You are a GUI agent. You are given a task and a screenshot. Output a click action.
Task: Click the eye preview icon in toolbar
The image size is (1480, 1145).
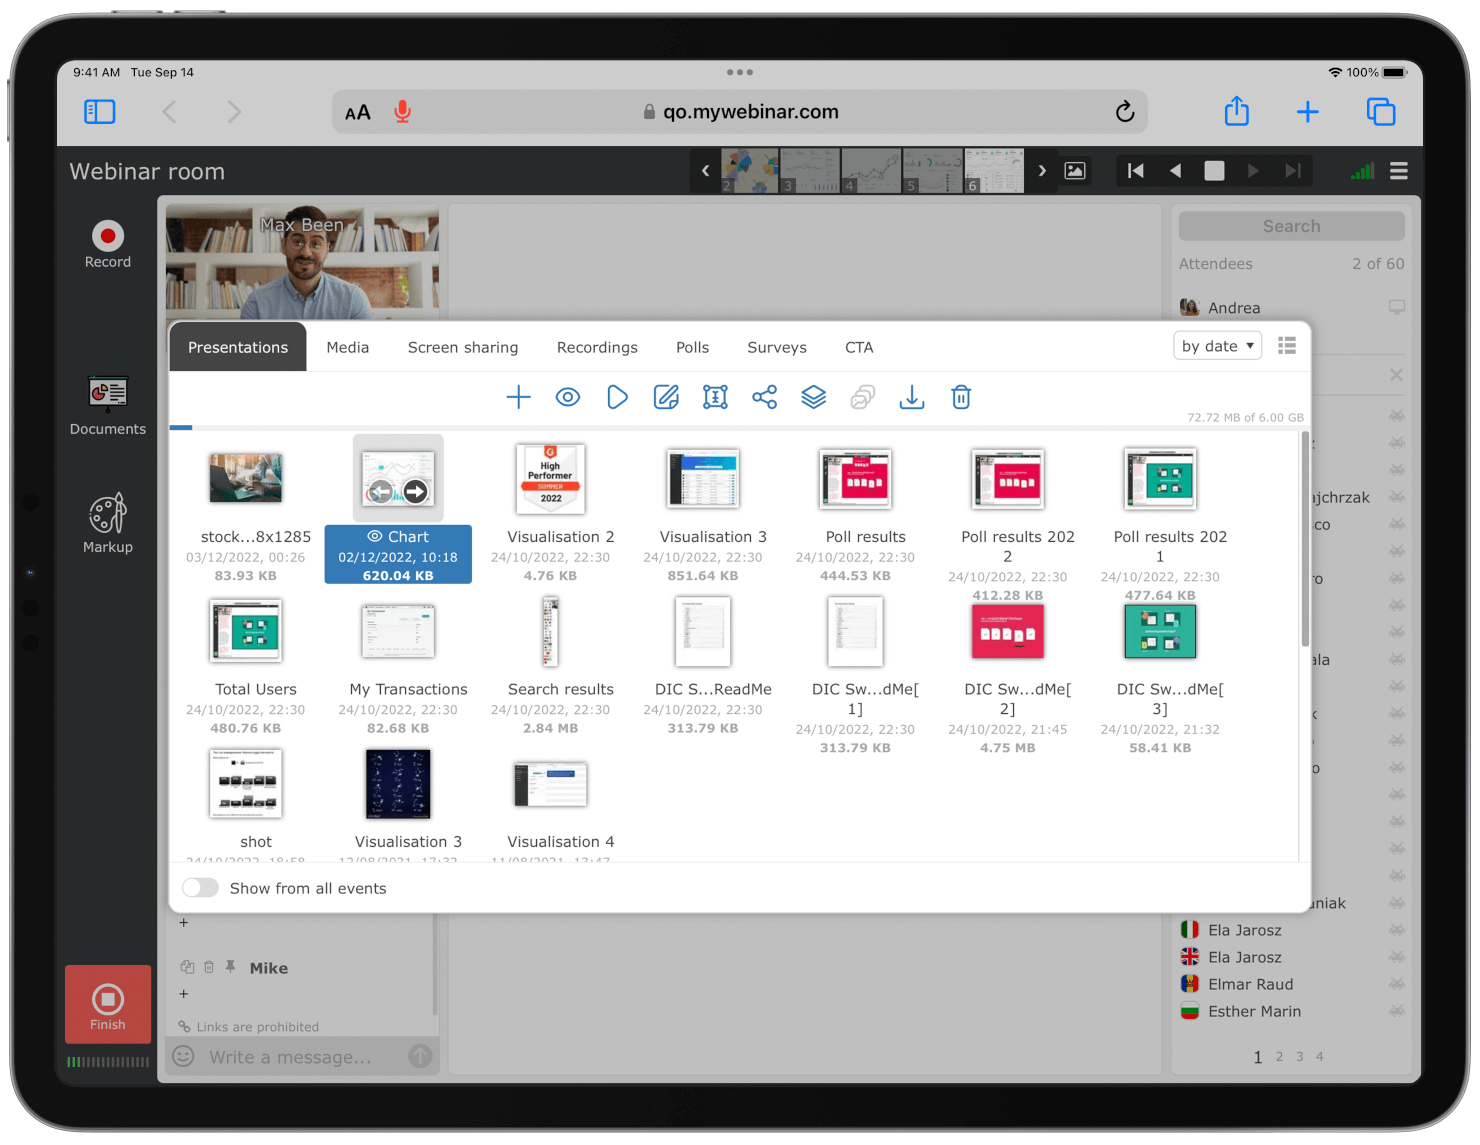pos(567,398)
